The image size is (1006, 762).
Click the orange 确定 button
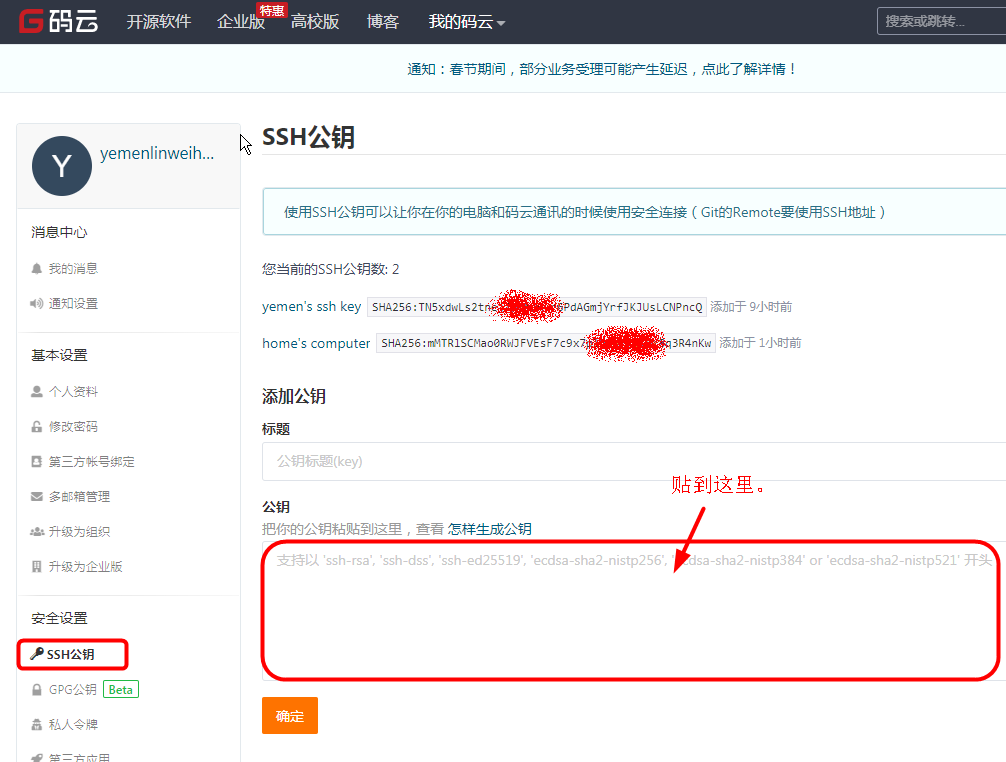tap(289, 715)
